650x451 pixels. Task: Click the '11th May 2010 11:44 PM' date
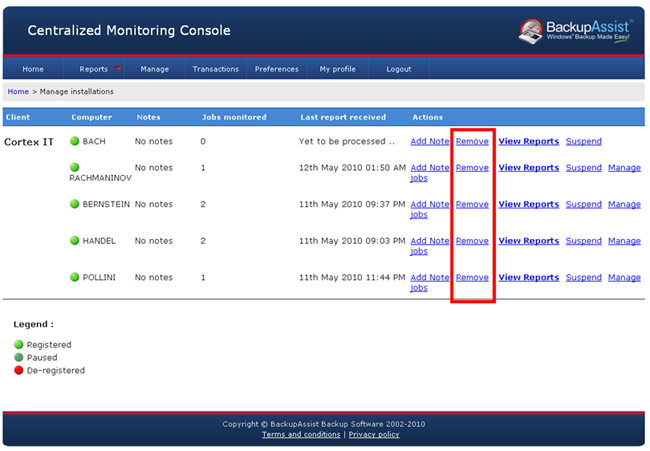(352, 277)
